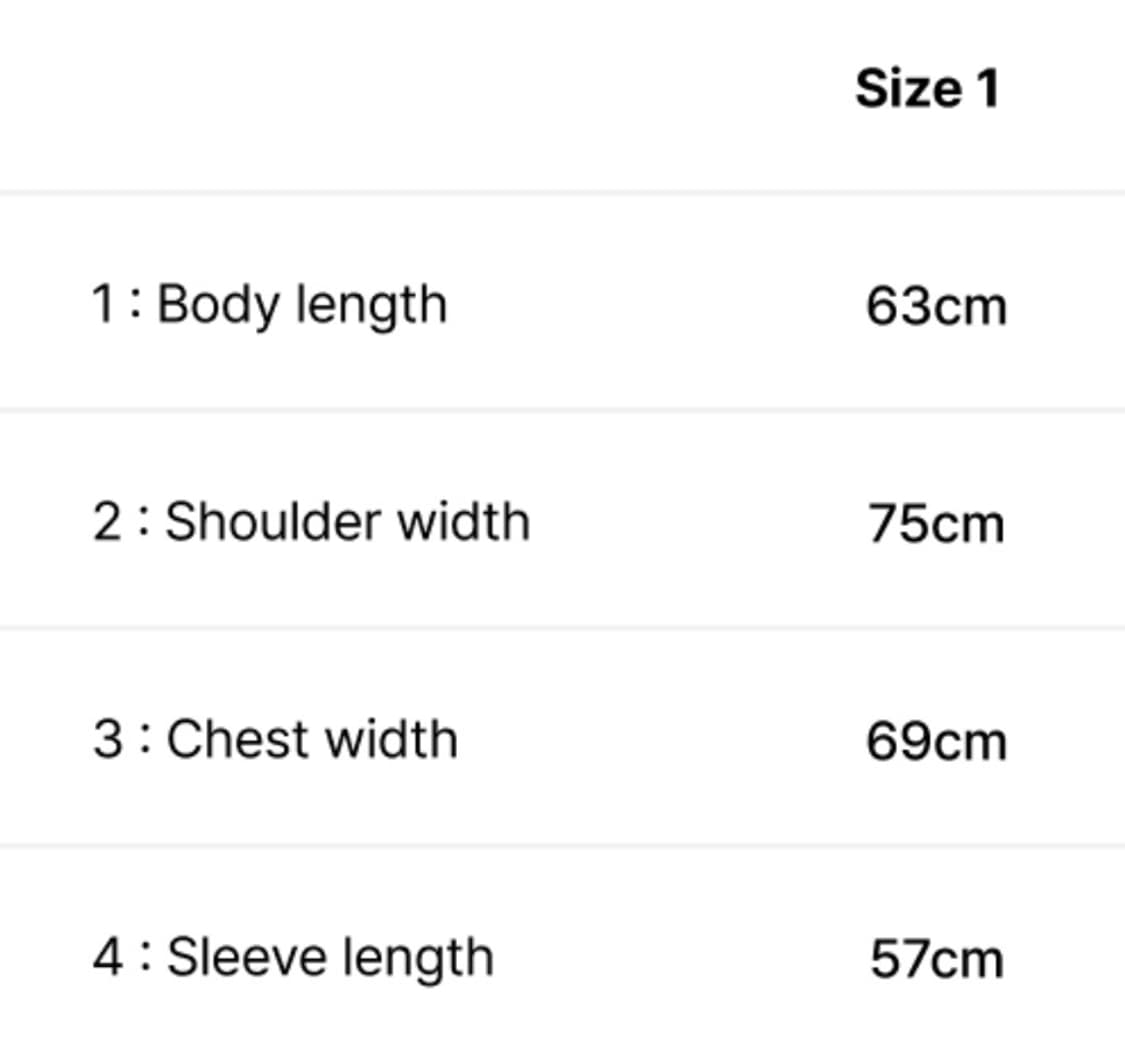Click row number 2 before Shoulder width
The image size is (1125, 1048).
click(x=107, y=522)
